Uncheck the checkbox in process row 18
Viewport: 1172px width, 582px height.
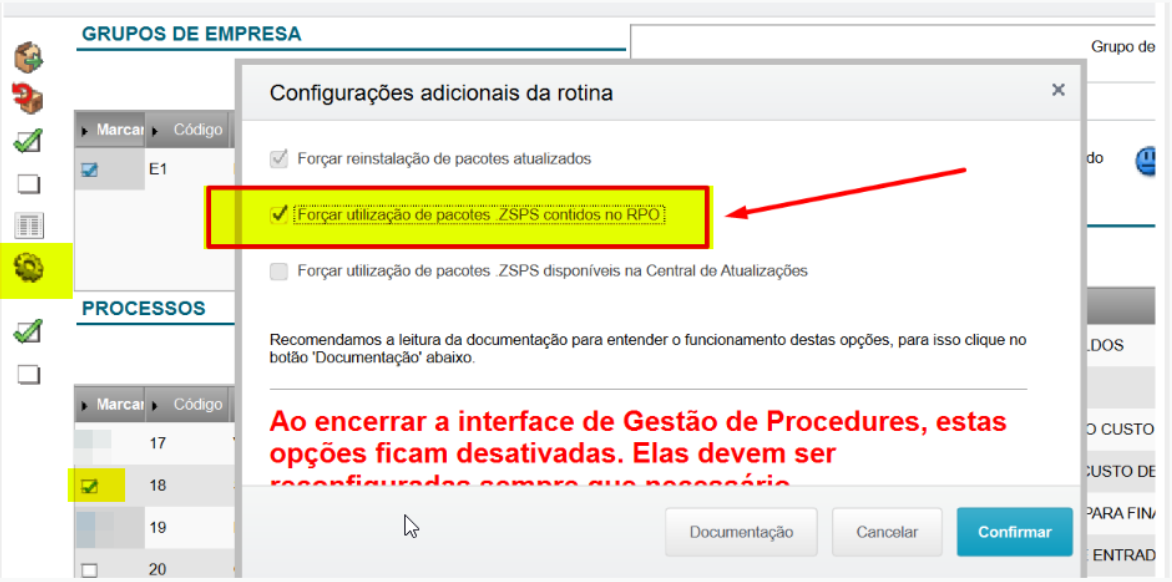(x=90, y=486)
